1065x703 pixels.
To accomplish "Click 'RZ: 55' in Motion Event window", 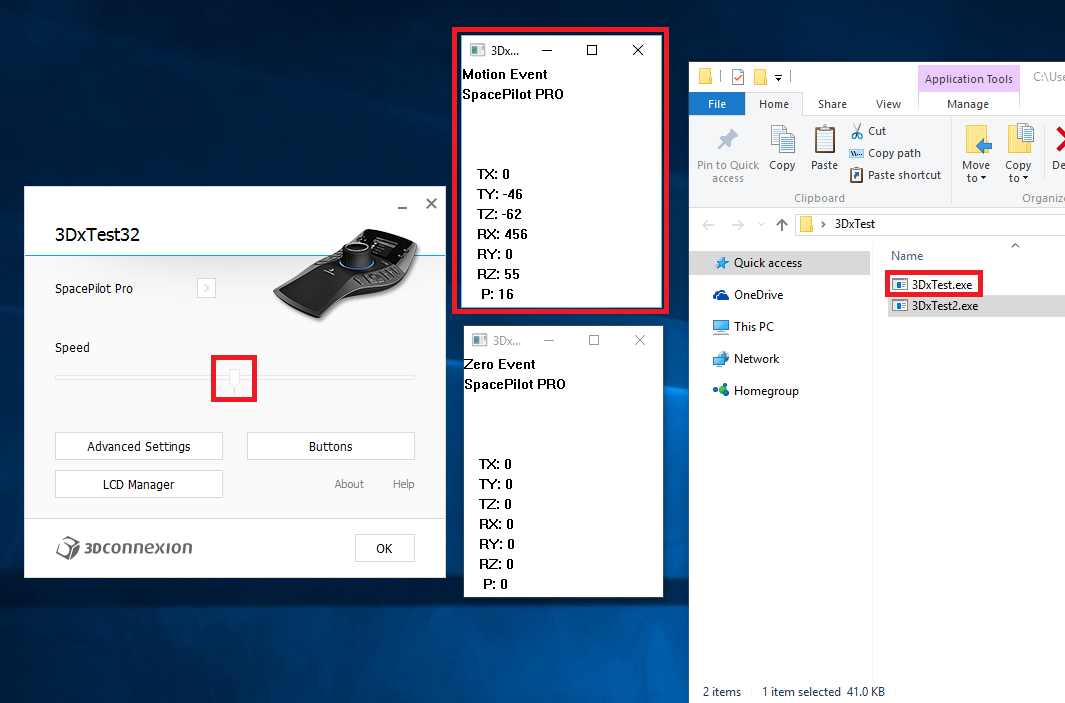I will point(498,274).
